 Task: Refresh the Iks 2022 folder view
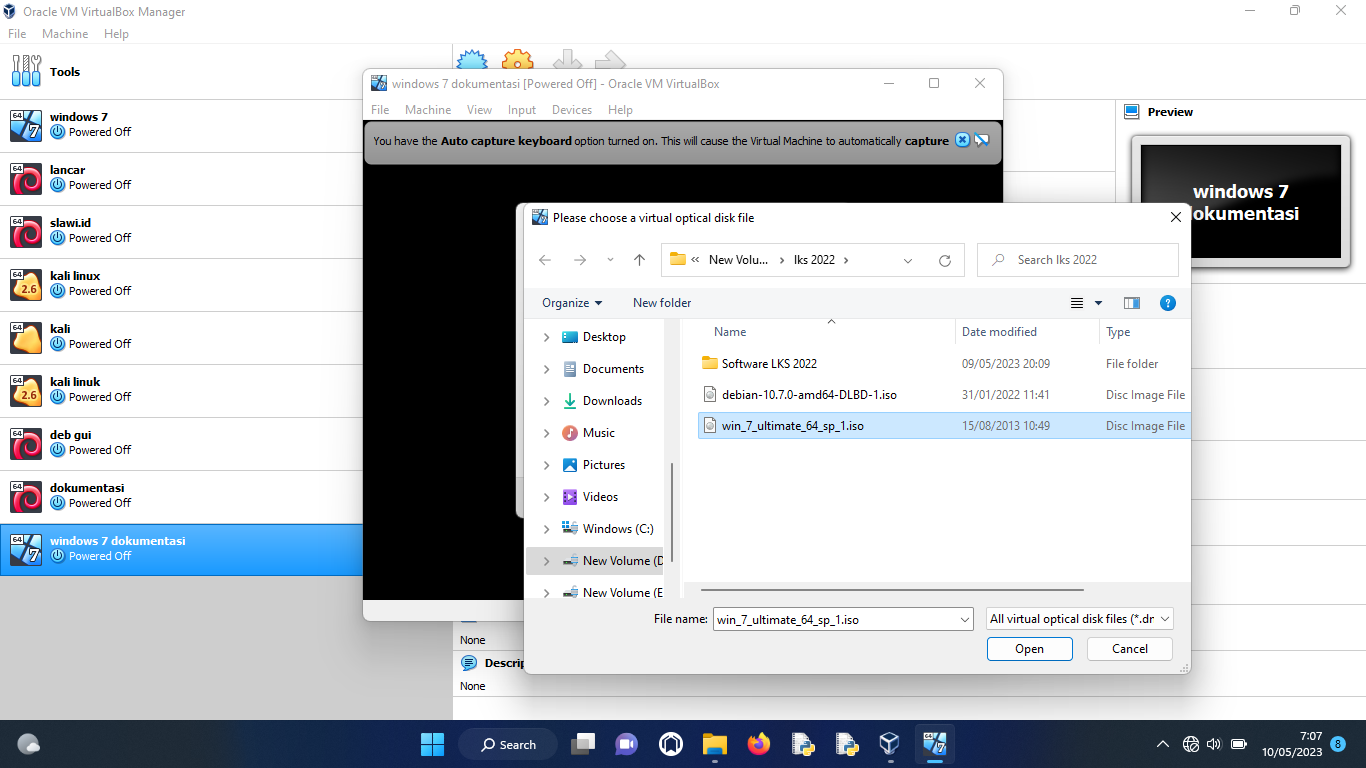point(944,260)
